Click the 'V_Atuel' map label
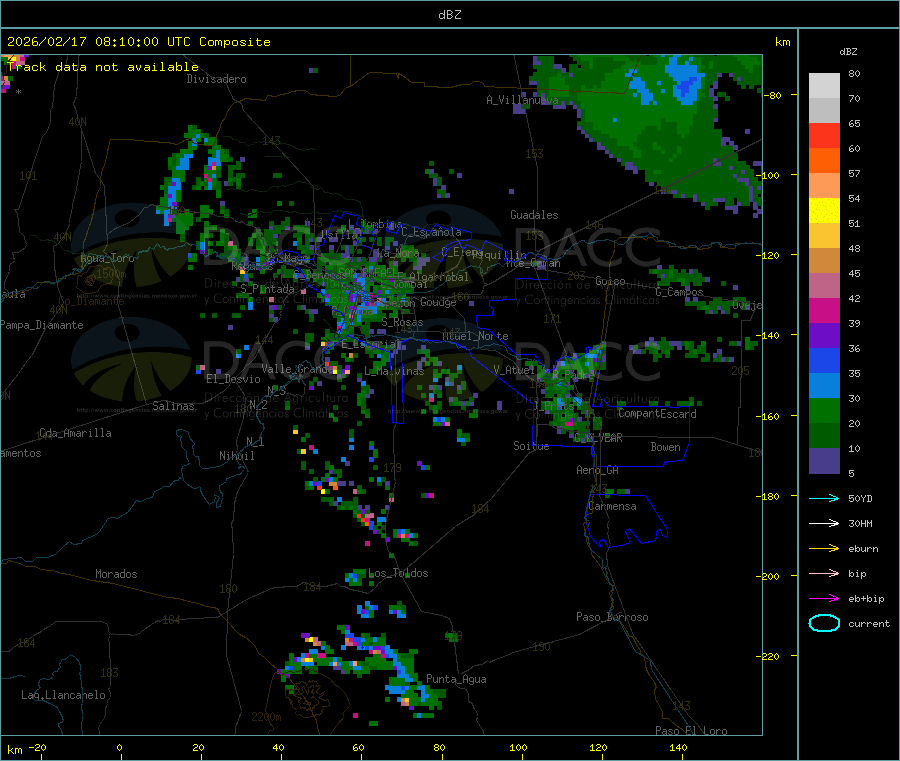Image resolution: width=900 pixels, height=761 pixels. tap(514, 370)
